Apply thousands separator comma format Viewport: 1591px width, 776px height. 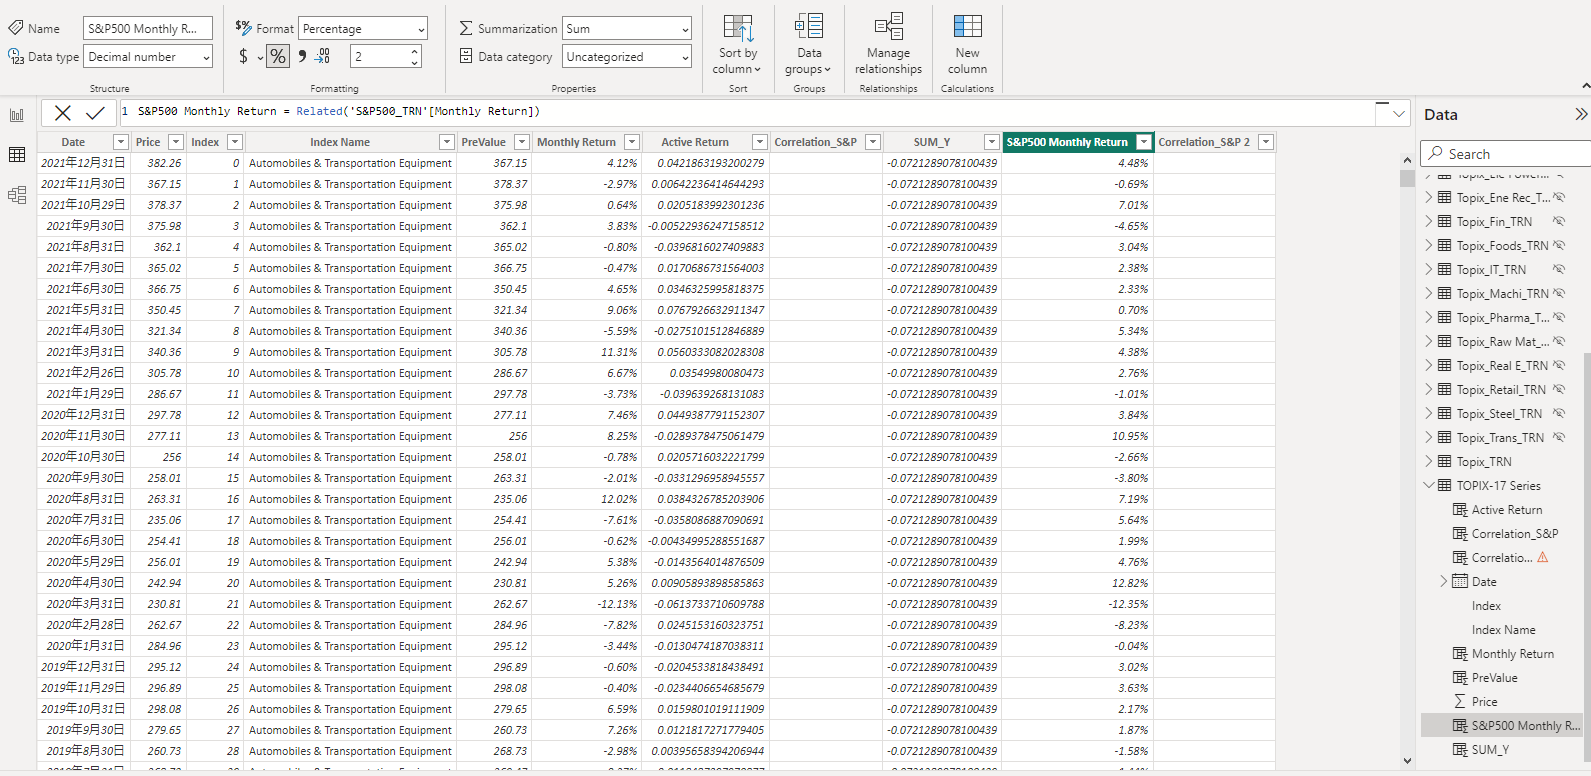pos(302,57)
